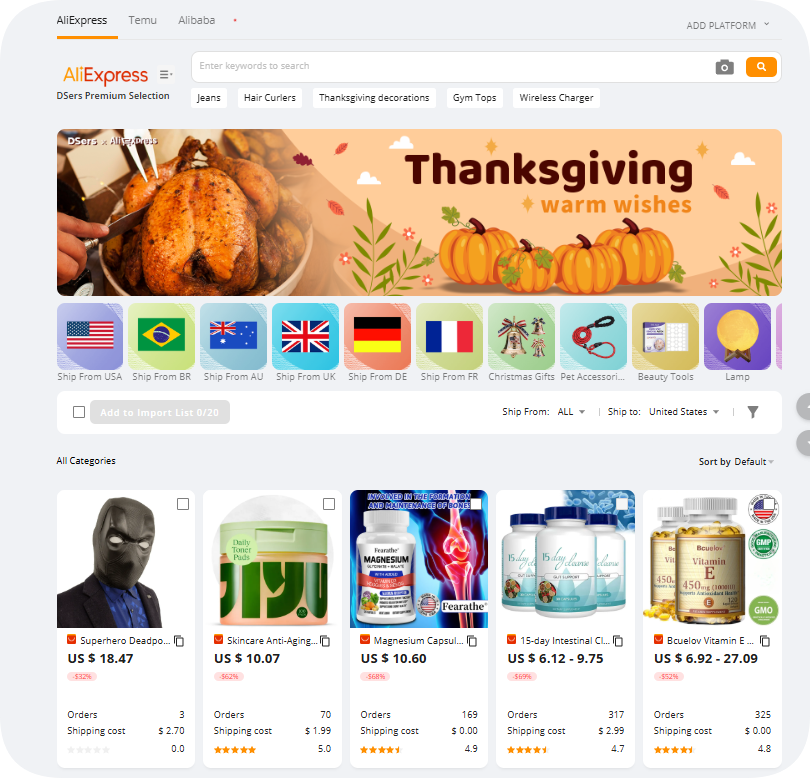Open the Pet Accessories category icon

pos(593,336)
